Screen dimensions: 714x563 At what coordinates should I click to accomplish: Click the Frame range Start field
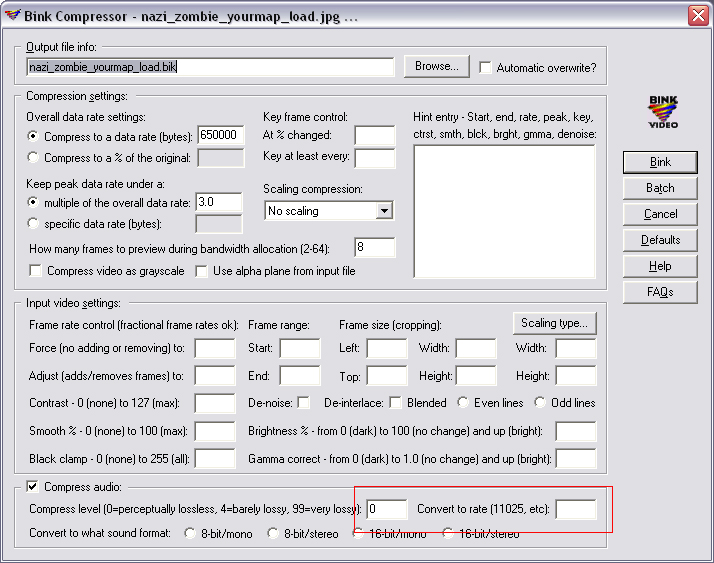click(x=300, y=348)
